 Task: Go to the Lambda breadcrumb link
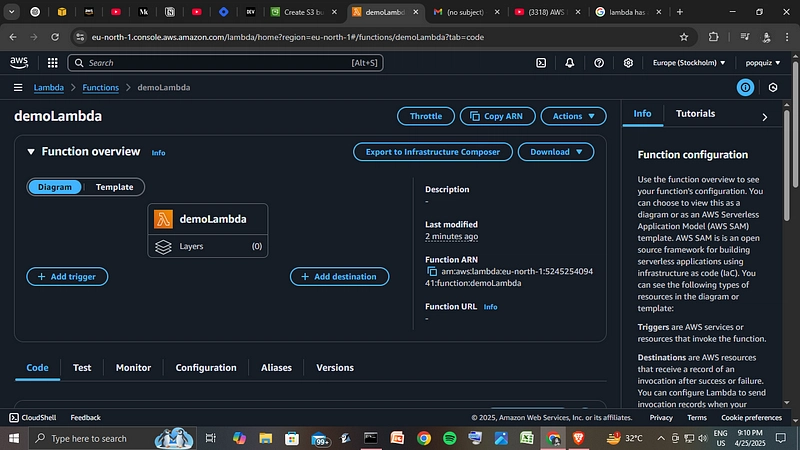(x=48, y=87)
